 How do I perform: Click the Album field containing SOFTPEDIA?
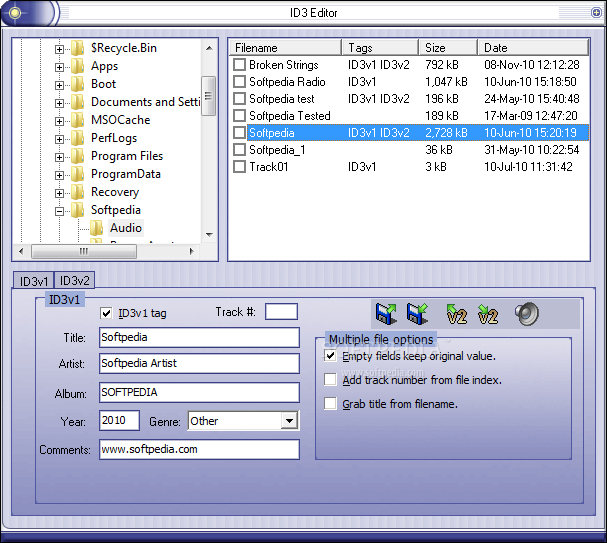point(199,392)
